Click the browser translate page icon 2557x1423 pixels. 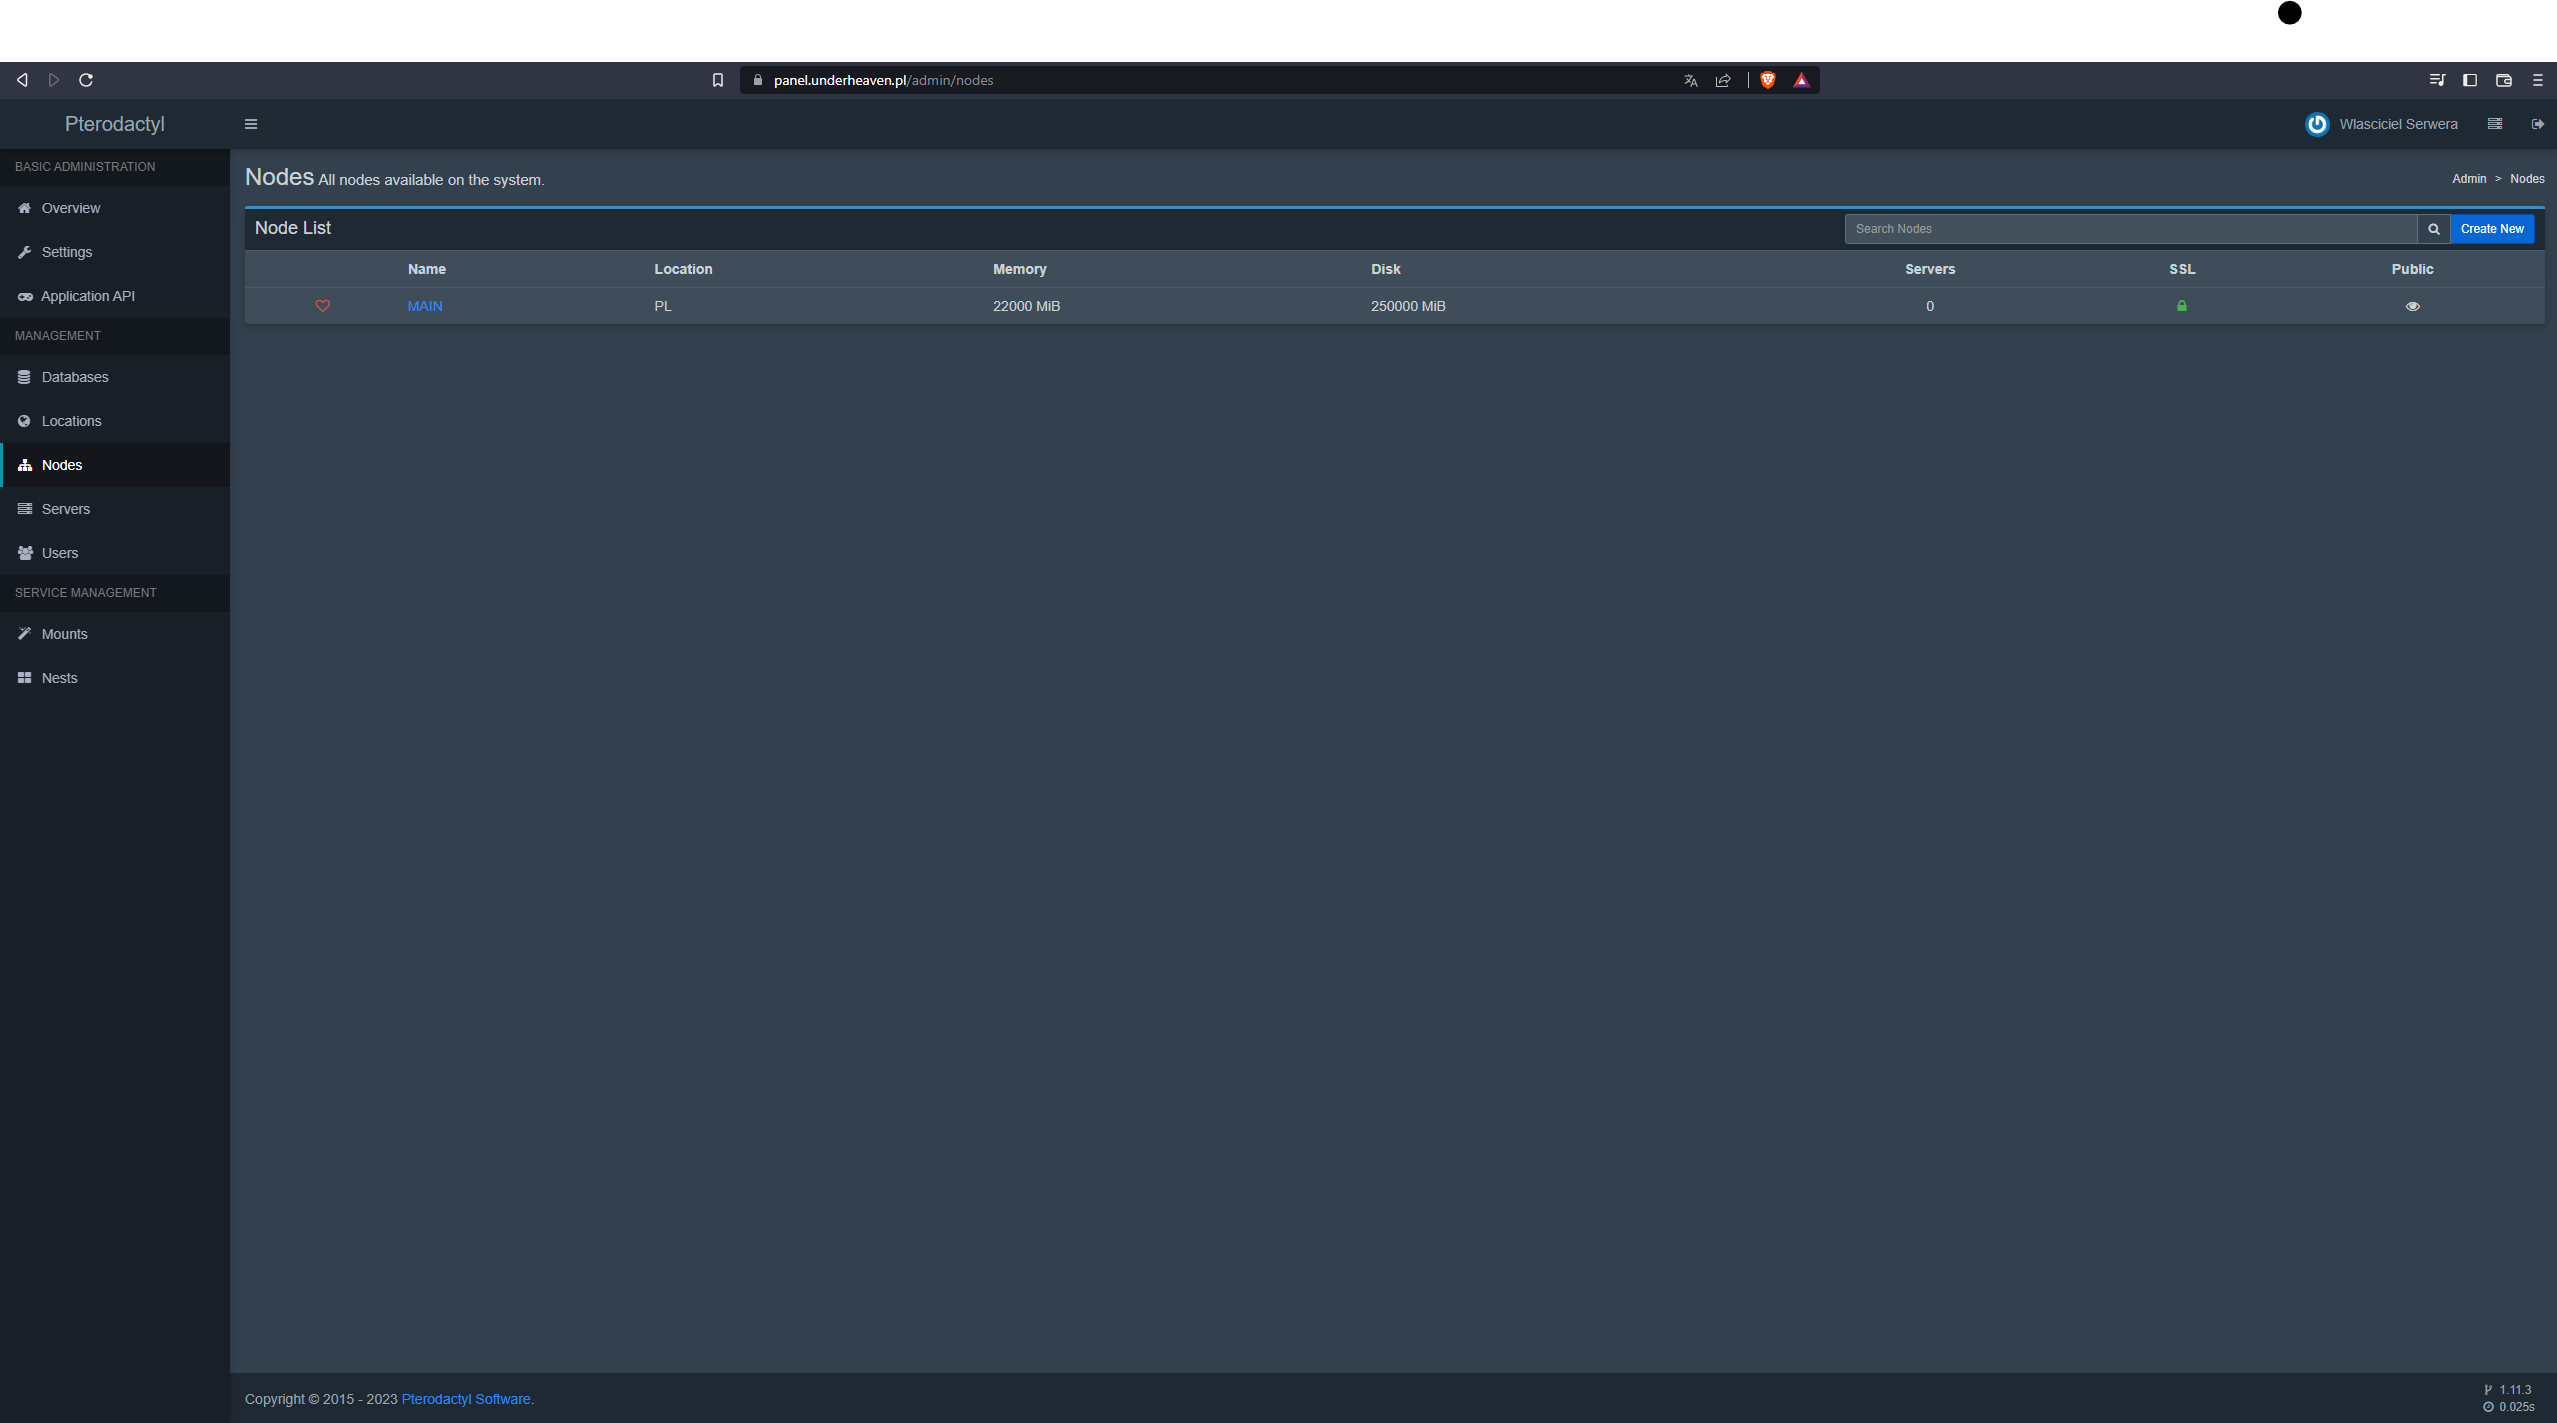[1690, 80]
